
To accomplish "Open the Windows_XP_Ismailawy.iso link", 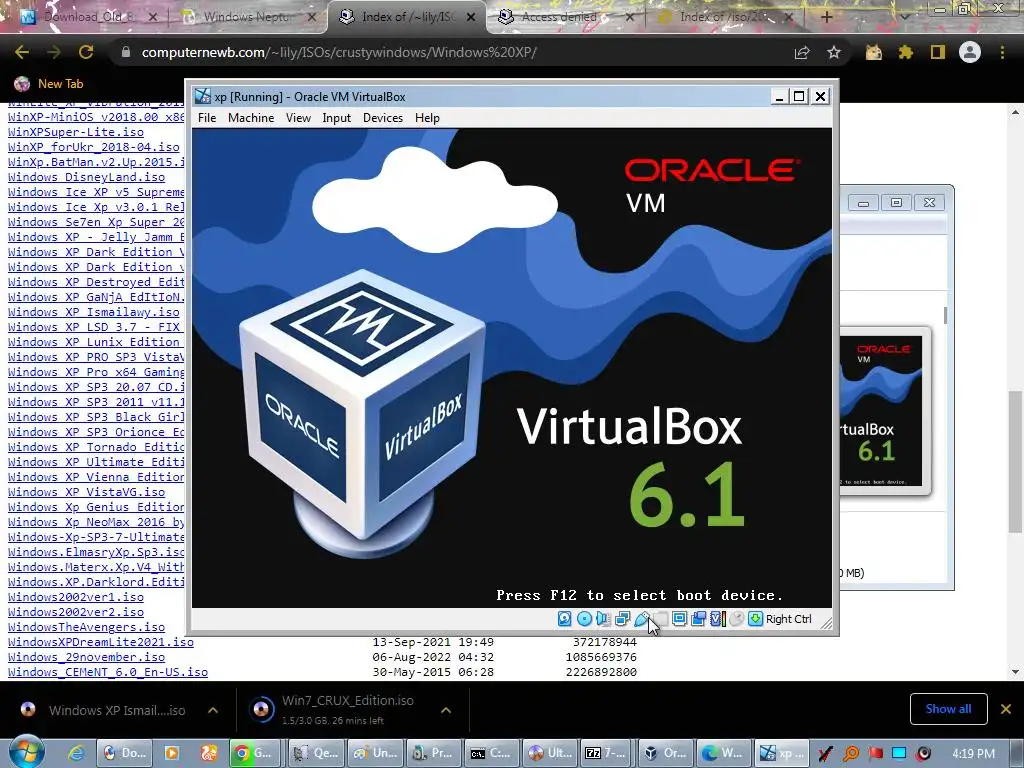I will pos(93,312).
